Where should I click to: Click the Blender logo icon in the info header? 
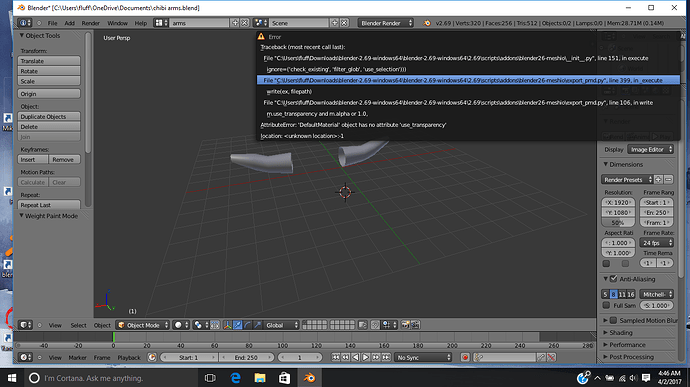coord(427,23)
